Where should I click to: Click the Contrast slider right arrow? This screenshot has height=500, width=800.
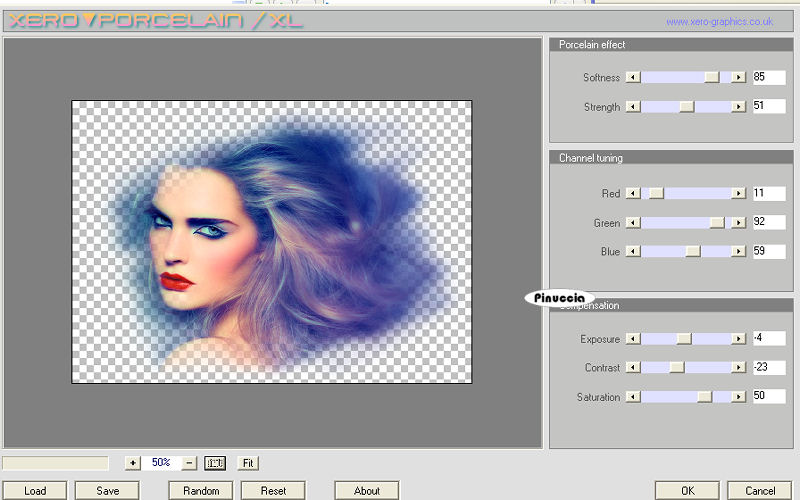click(x=738, y=368)
